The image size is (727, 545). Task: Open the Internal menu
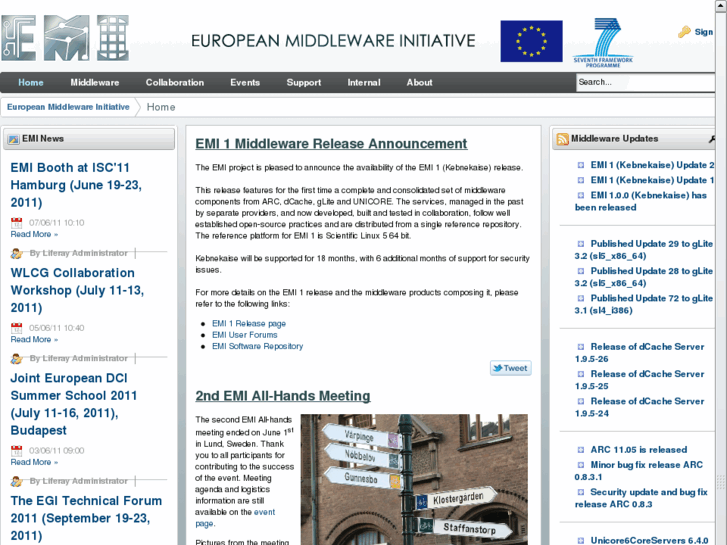[364, 83]
